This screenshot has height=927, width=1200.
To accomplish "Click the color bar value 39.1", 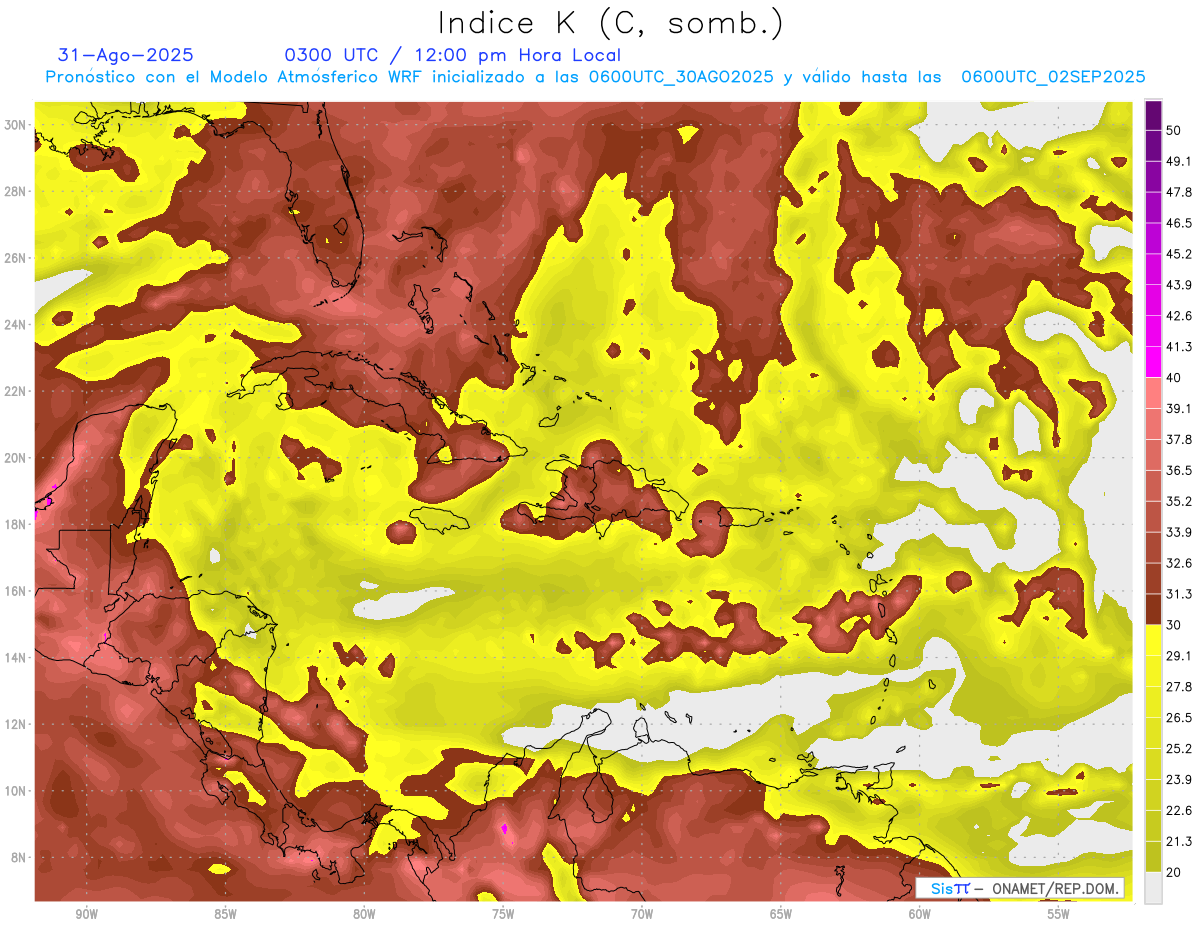I will pyautogui.click(x=1179, y=408).
